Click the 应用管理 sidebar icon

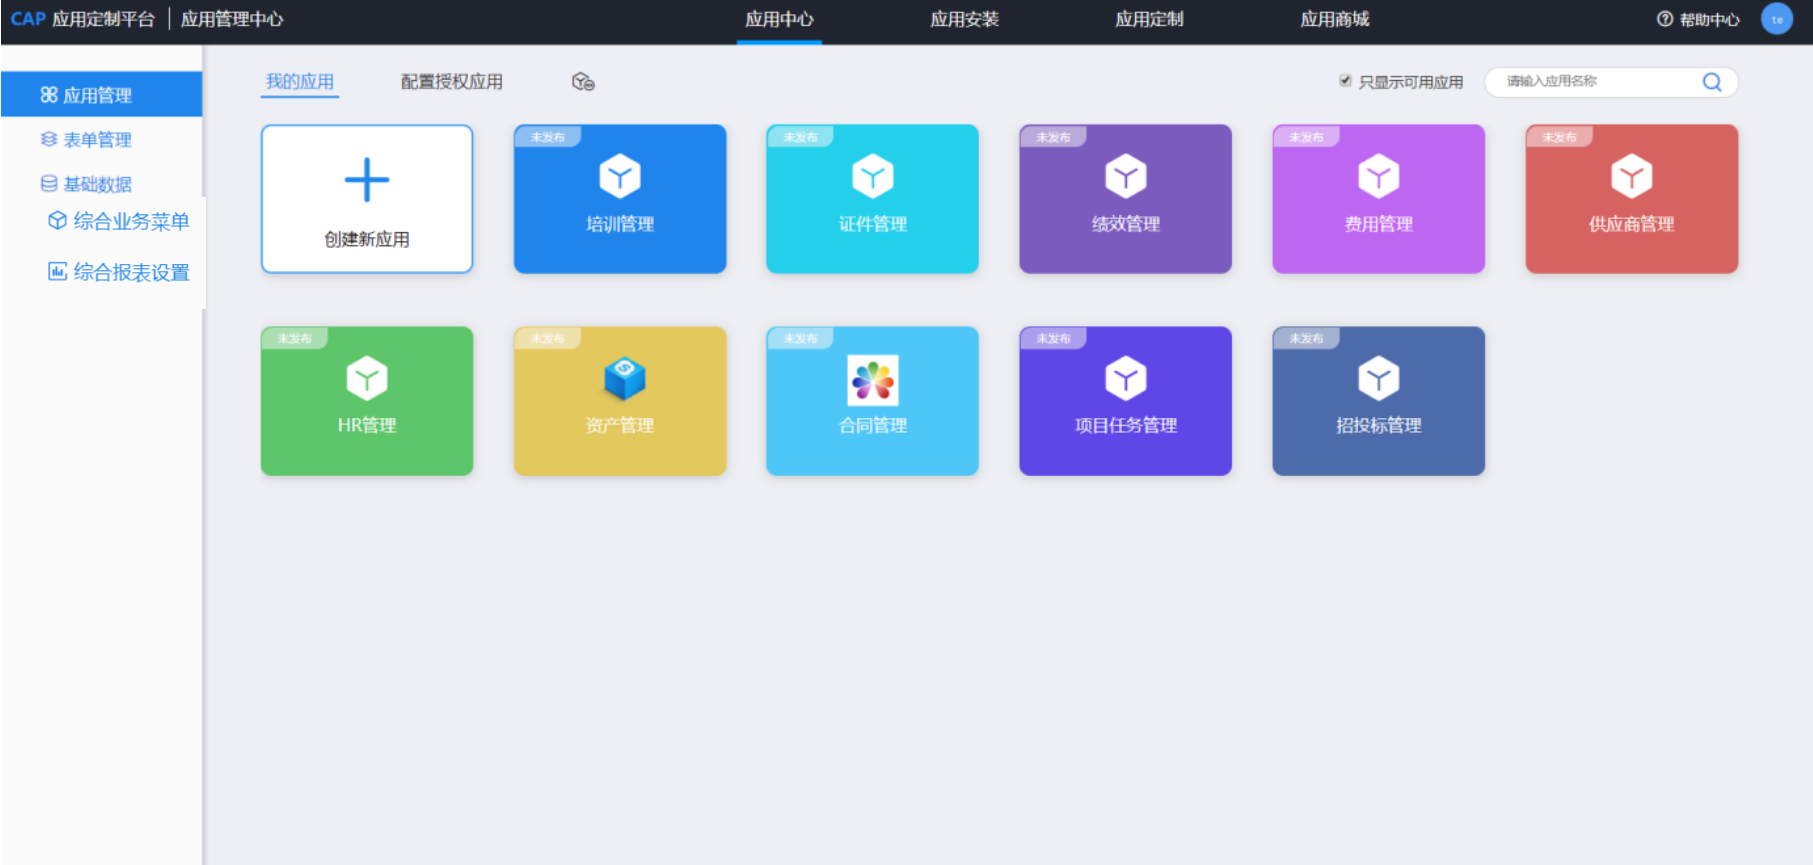49,95
